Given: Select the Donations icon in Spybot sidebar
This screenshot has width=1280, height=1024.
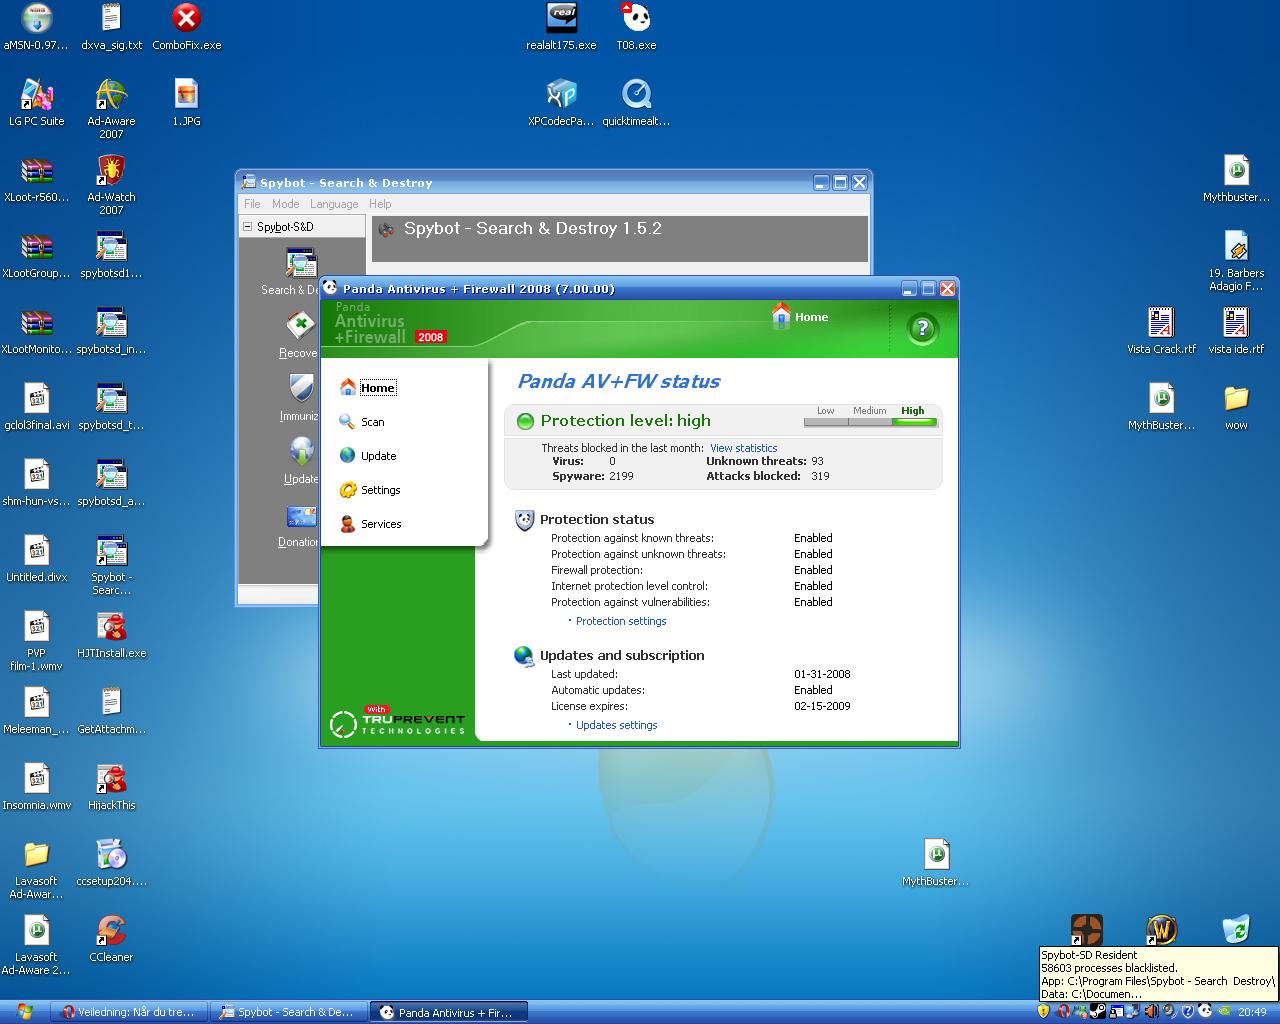Looking at the screenshot, I should point(301,516).
